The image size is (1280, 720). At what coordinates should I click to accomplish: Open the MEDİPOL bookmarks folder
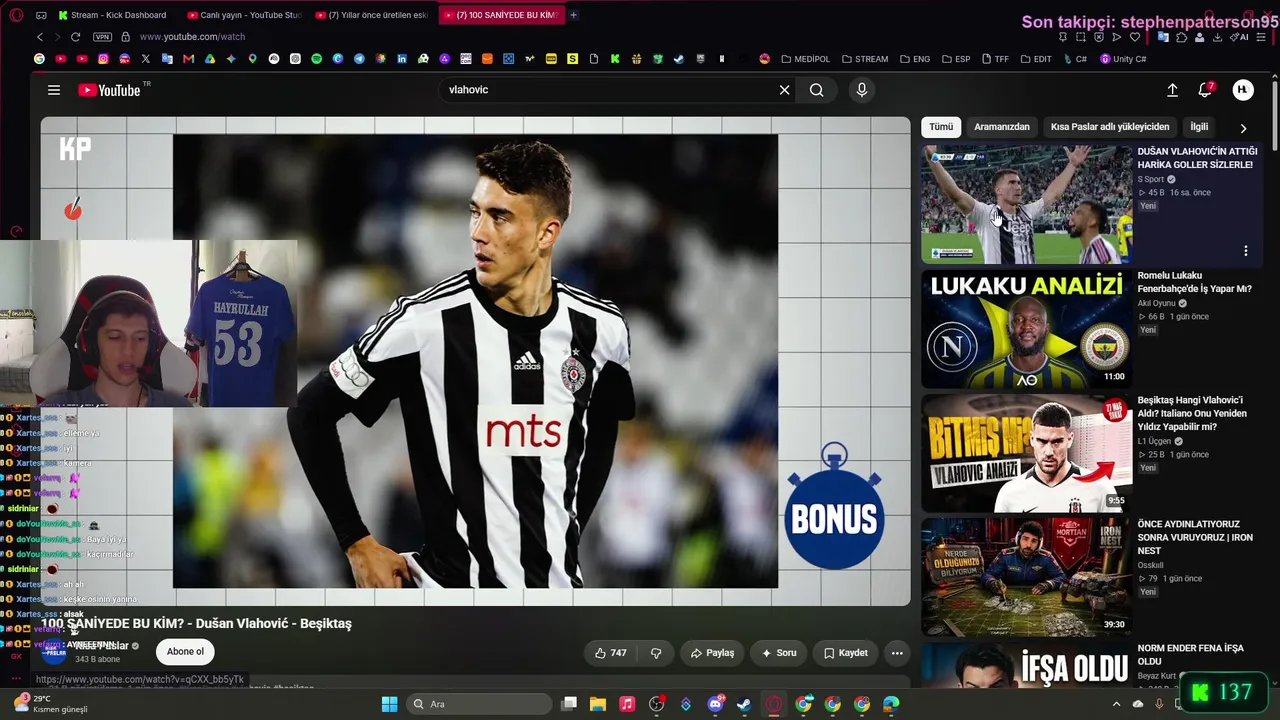tap(805, 59)
